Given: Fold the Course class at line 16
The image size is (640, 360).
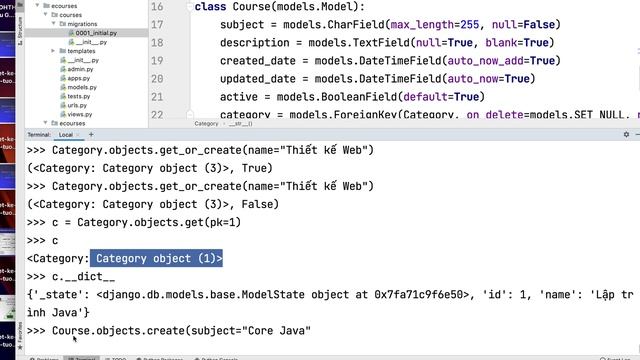Looking at the screenshot, I should tap(189, 7).
